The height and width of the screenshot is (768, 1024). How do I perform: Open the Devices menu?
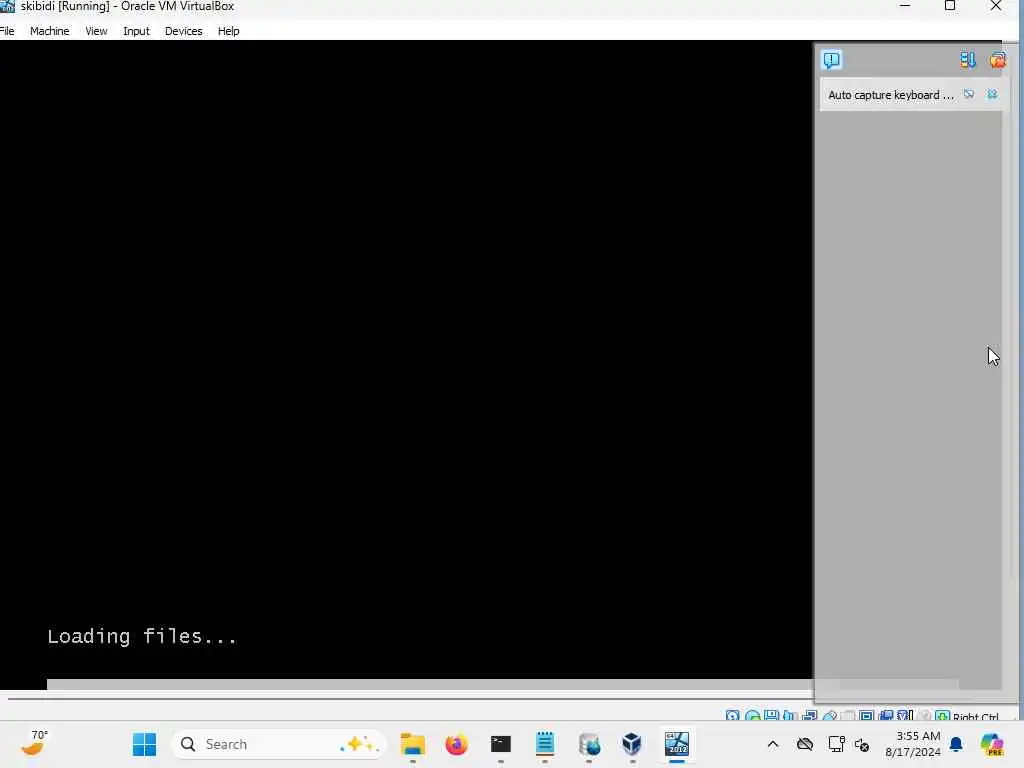tap(184, 31)
